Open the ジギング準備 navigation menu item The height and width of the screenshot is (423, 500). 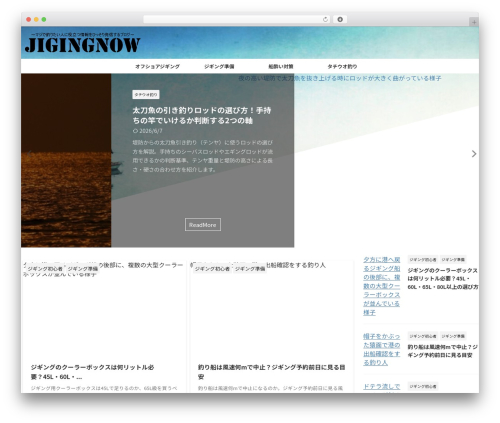219,66
